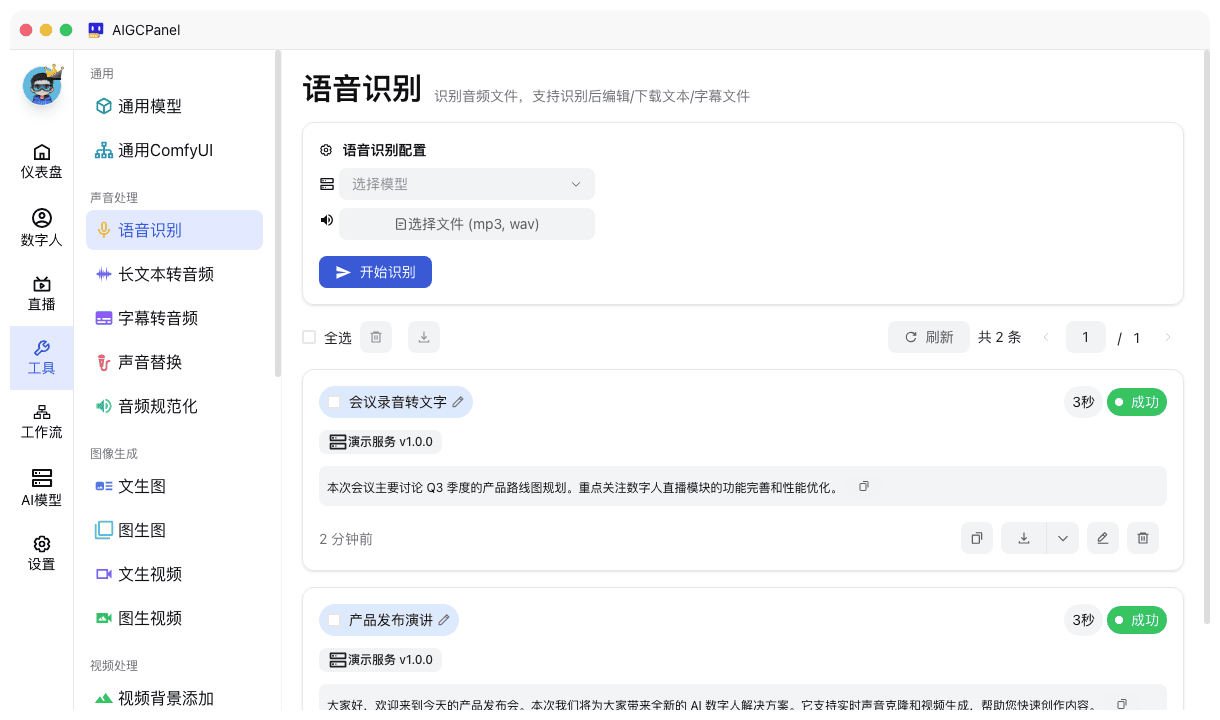Open 设置 settings
The image size is (1220, 720).
[x=42, y=553]
